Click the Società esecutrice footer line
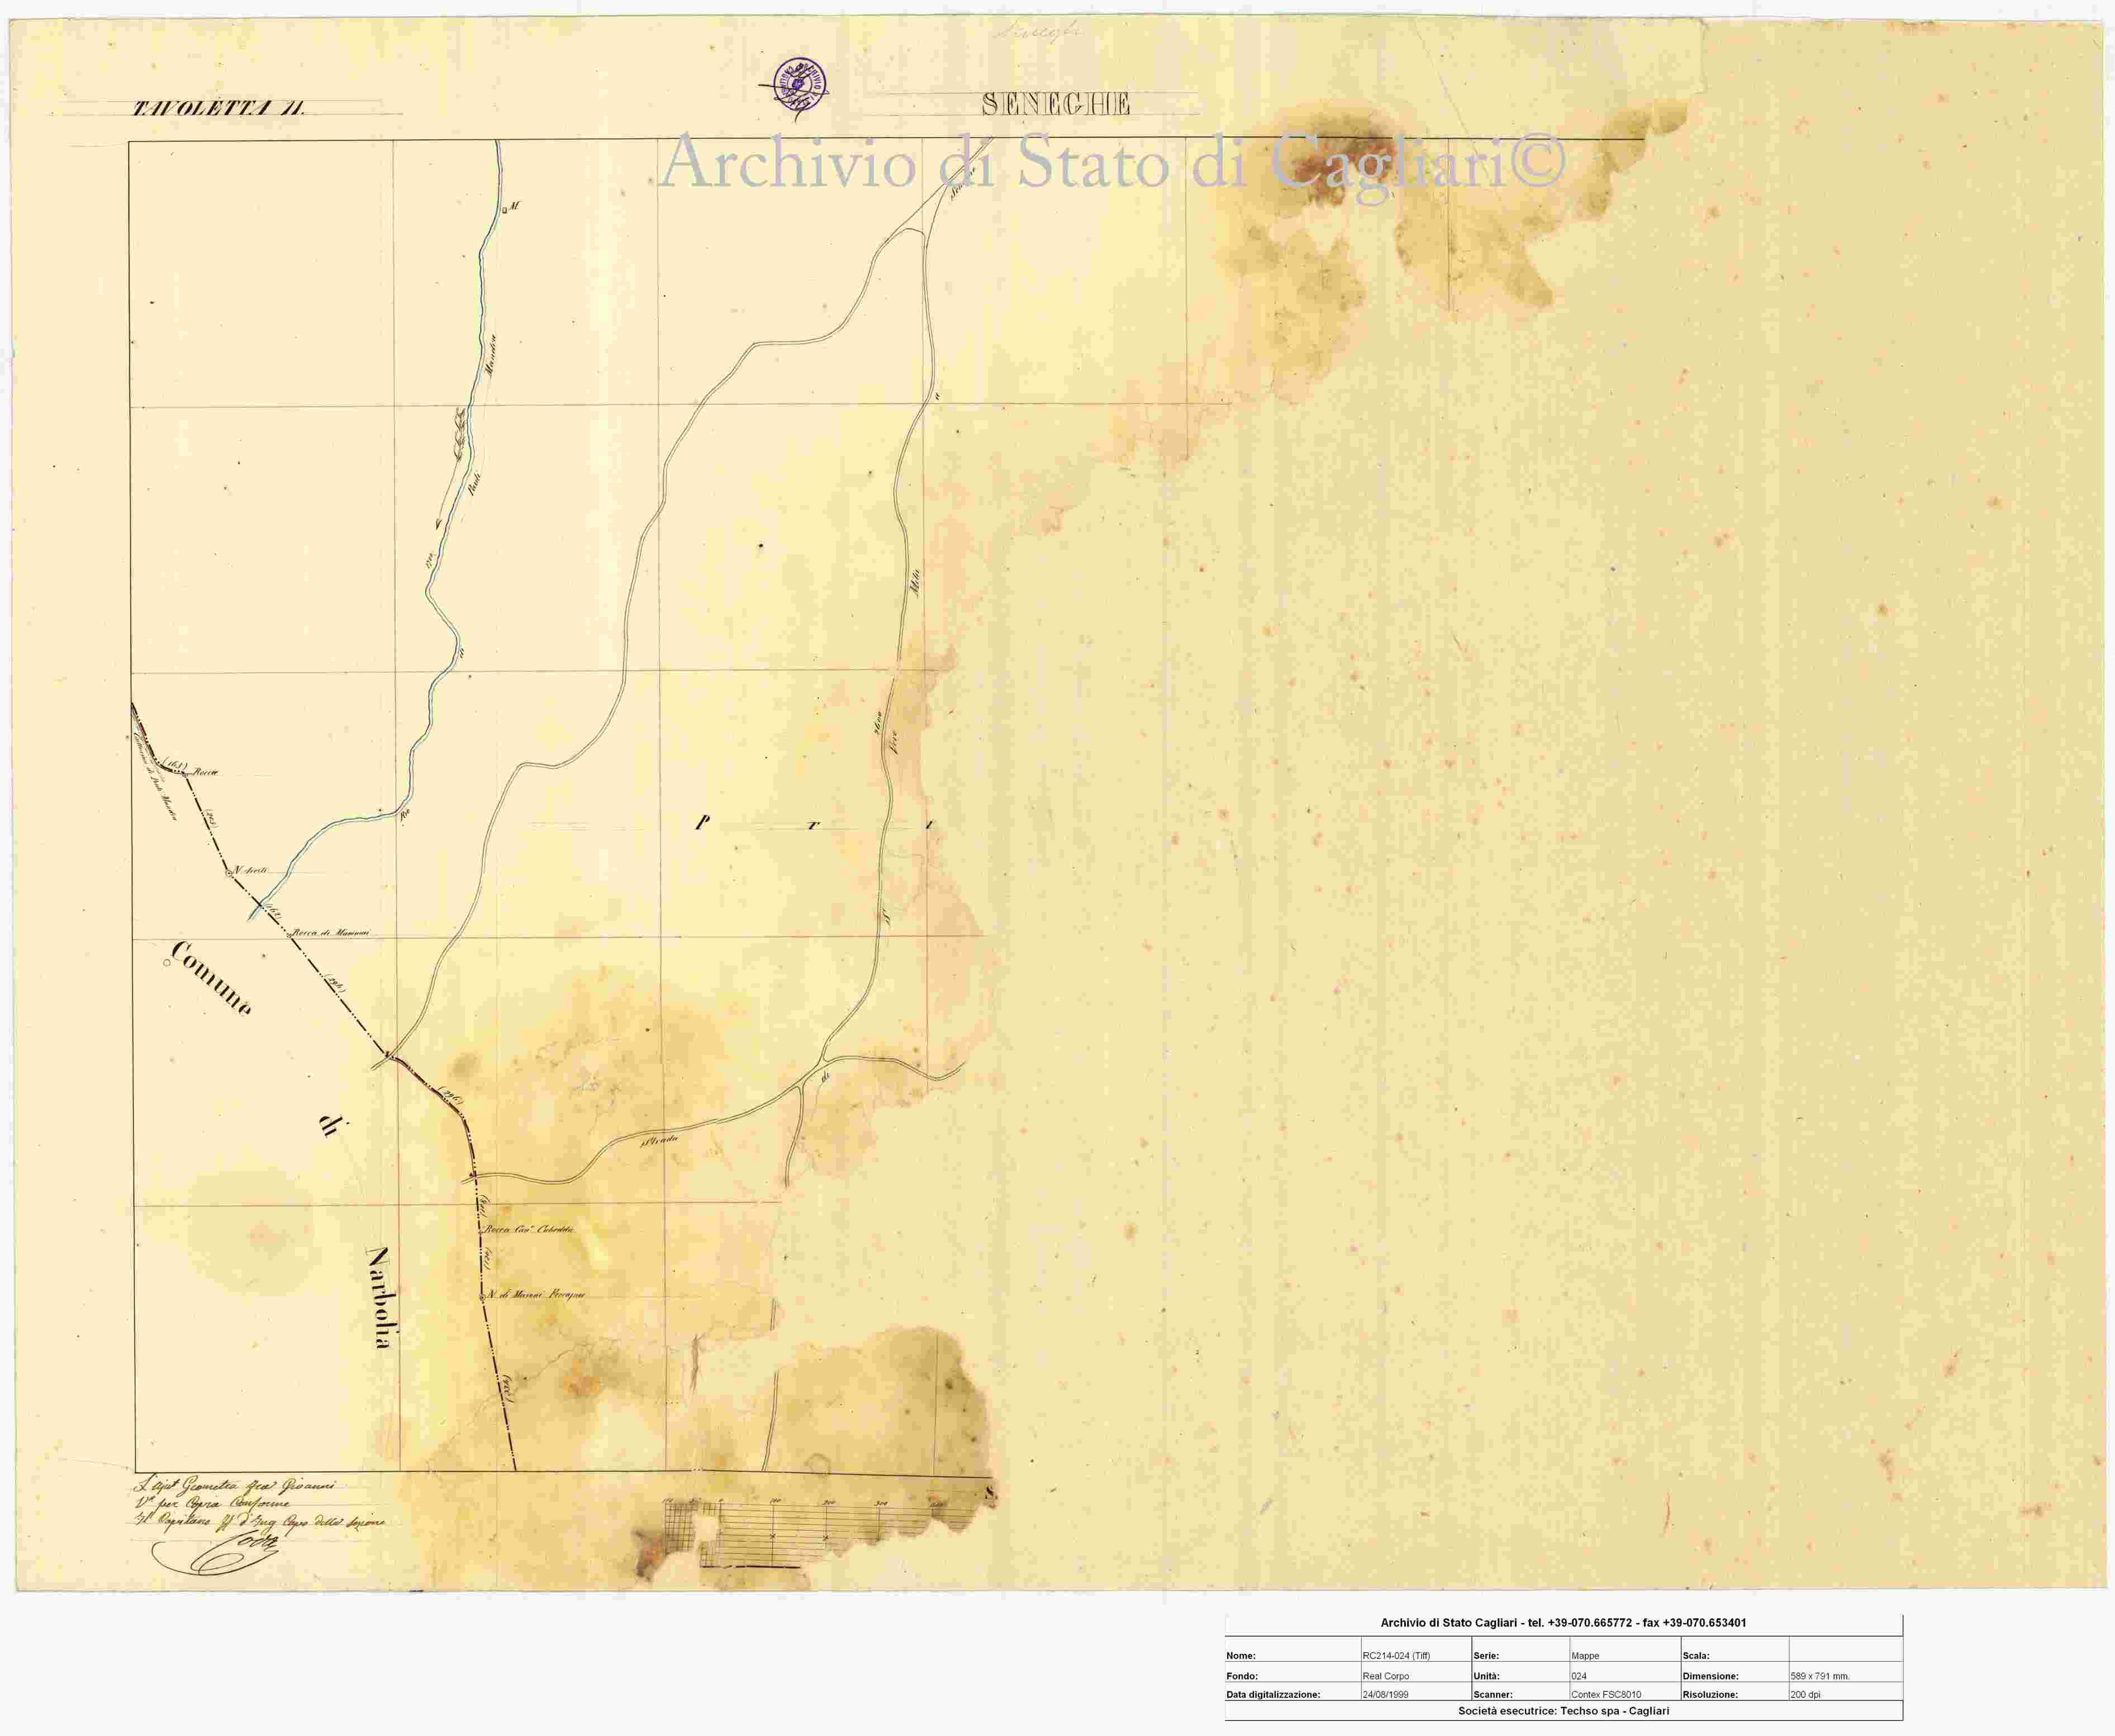The height and width of the screenshot is (1736, 2115). [1563, 1711]
